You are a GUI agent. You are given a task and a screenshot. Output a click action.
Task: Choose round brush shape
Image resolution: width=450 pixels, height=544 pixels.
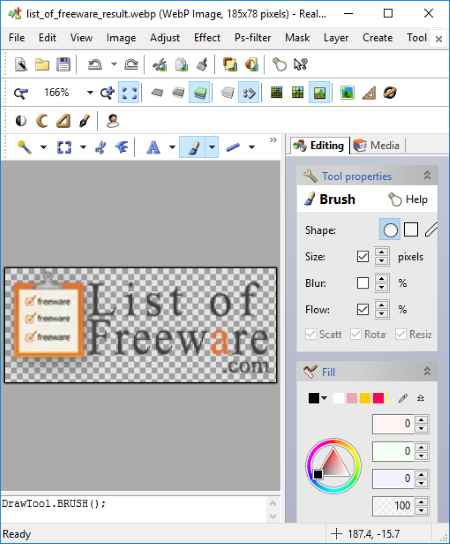click(390, 230)
